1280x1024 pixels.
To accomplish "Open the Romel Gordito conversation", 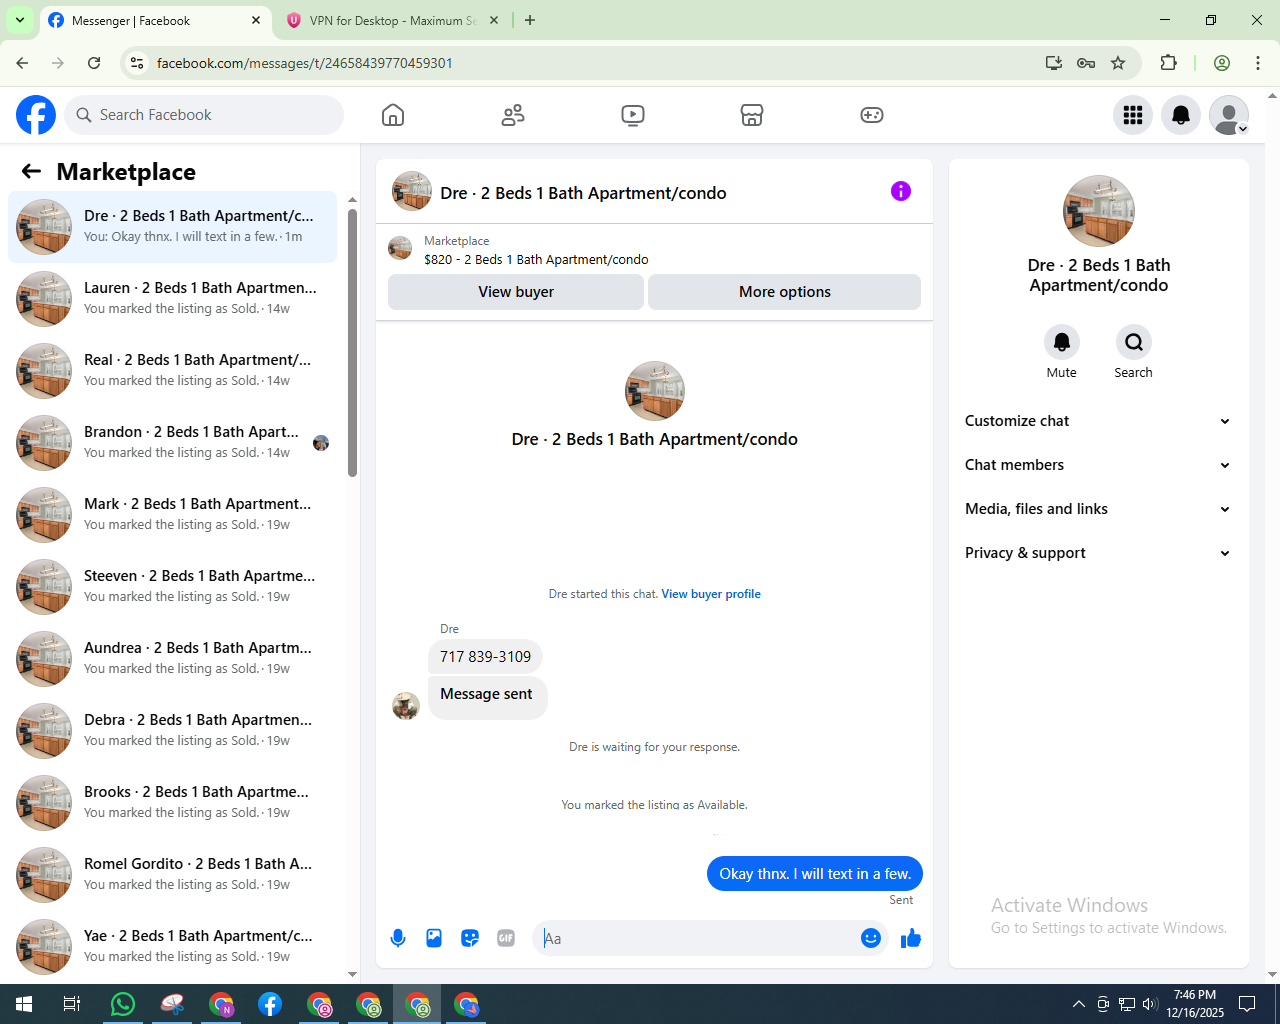I will pos(172,875).
